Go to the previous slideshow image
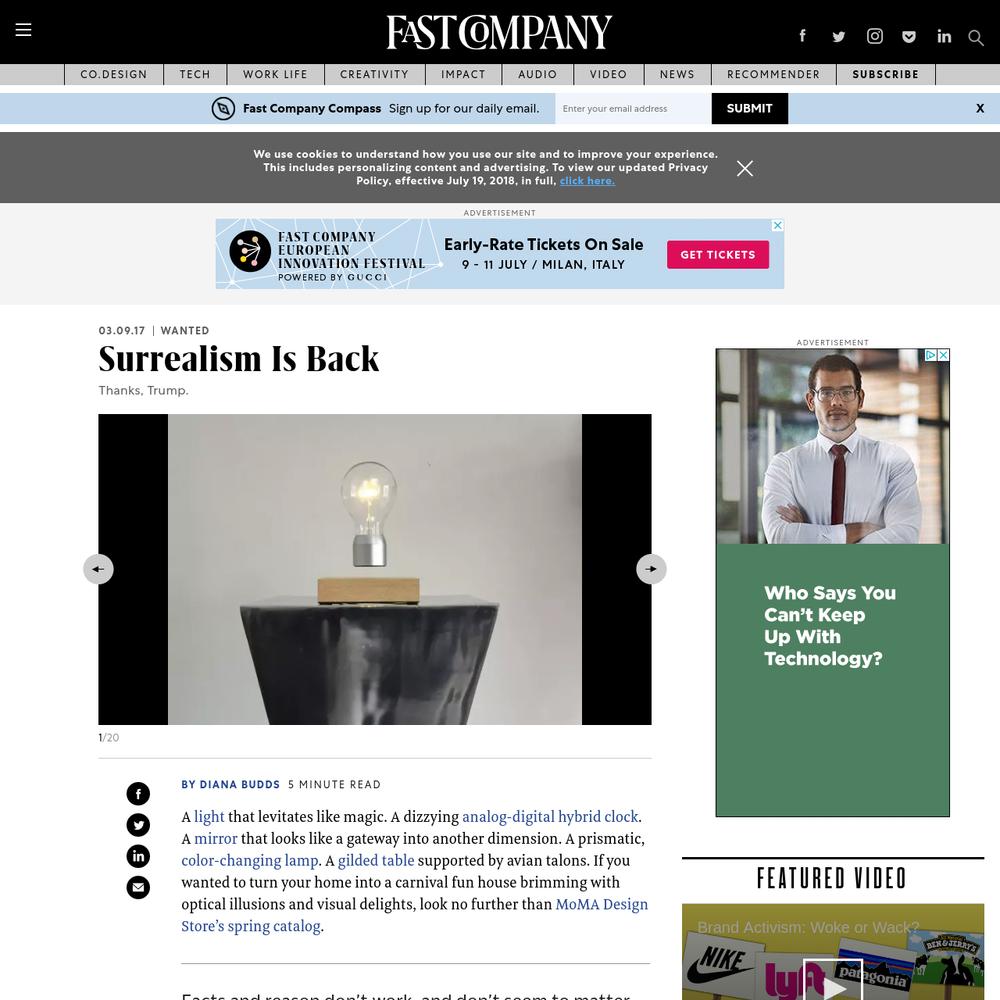 98,569
